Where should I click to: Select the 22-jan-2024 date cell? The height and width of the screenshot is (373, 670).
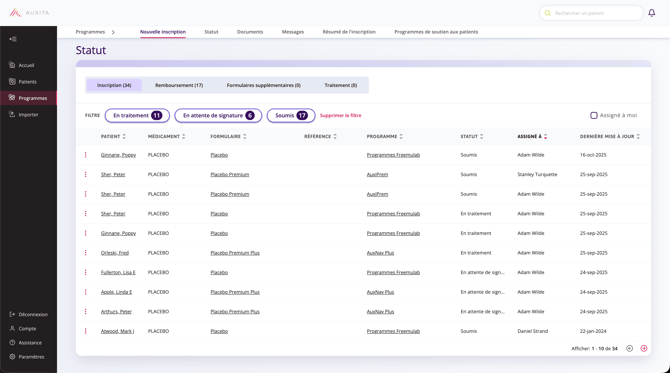tap(593, 331)
